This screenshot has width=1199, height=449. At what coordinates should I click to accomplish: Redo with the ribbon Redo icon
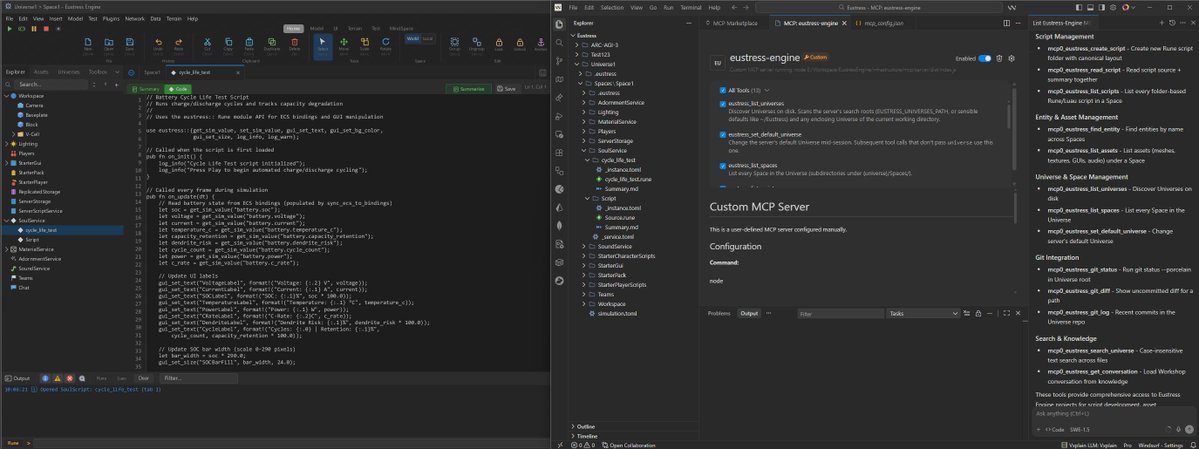[179, 44]
